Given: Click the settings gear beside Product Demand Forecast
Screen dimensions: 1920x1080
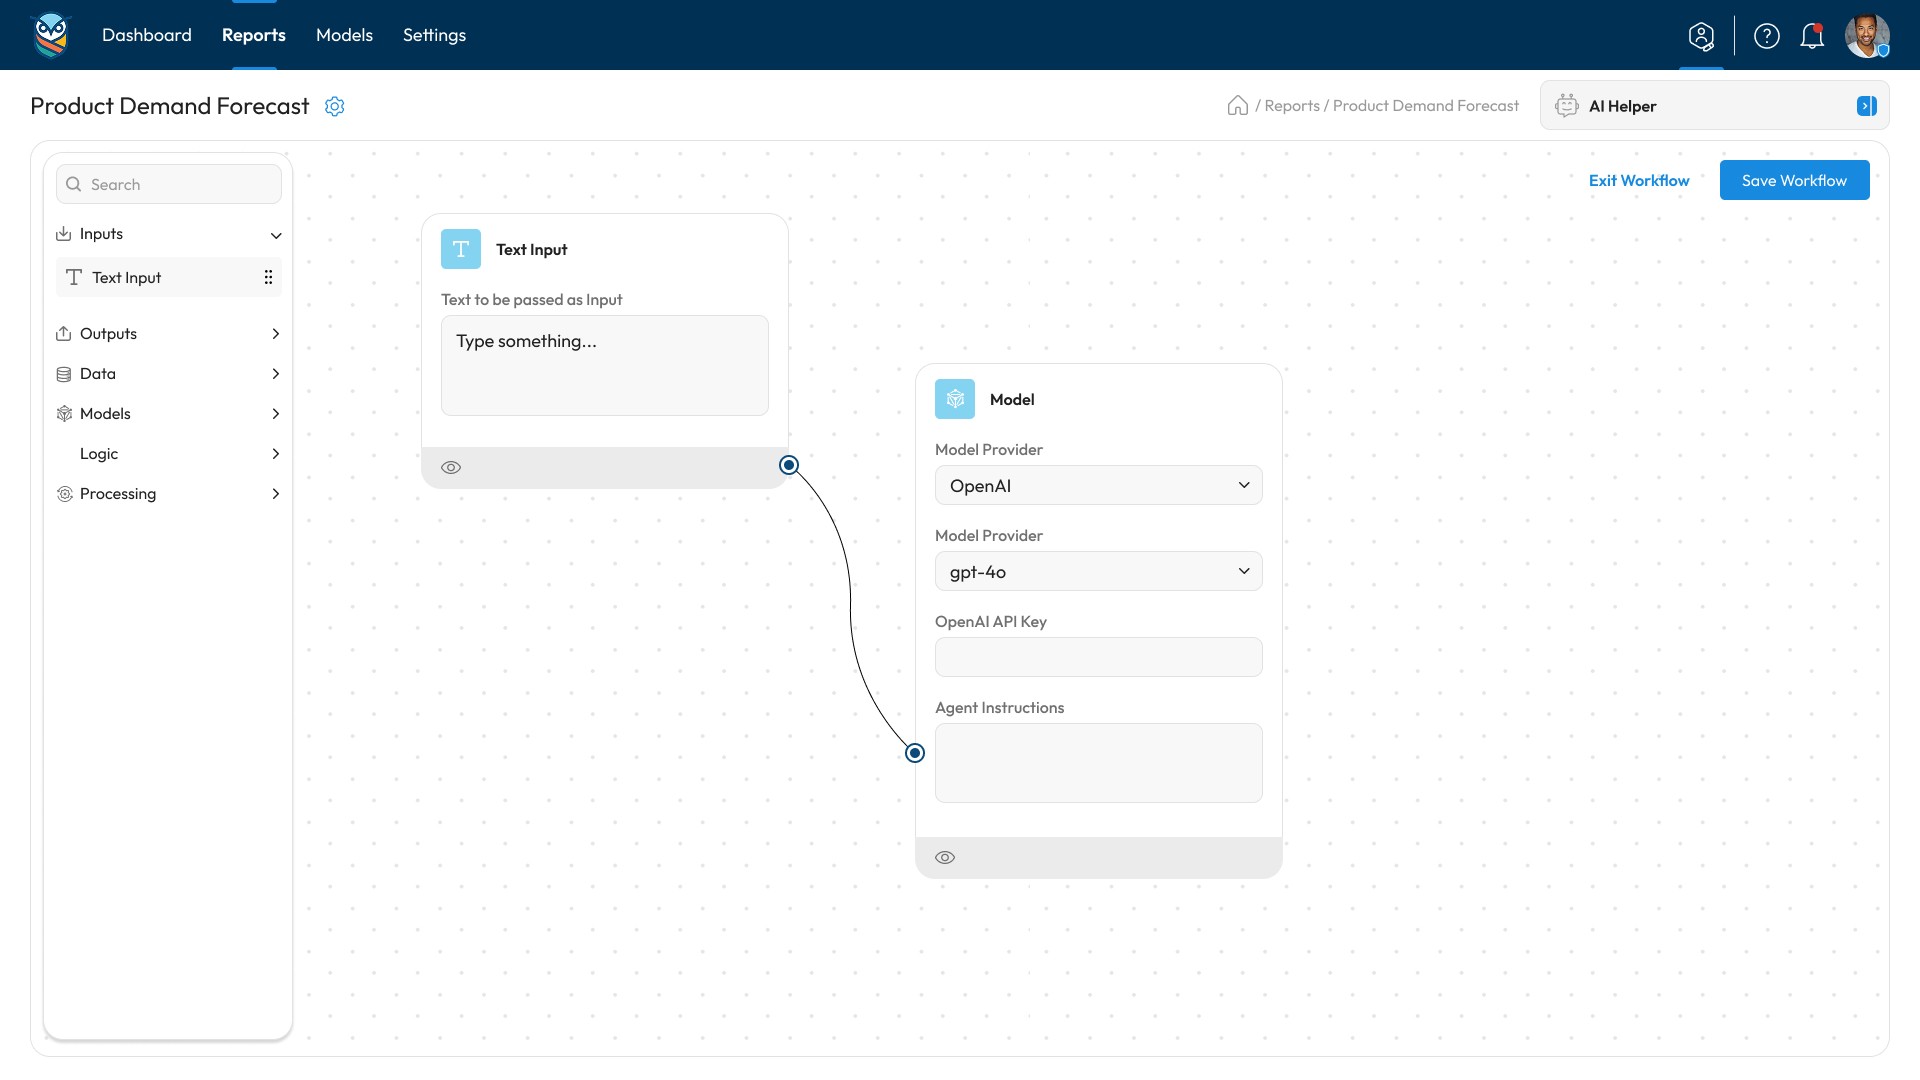Looking at the screenshot, I should (x=335, y=106).
